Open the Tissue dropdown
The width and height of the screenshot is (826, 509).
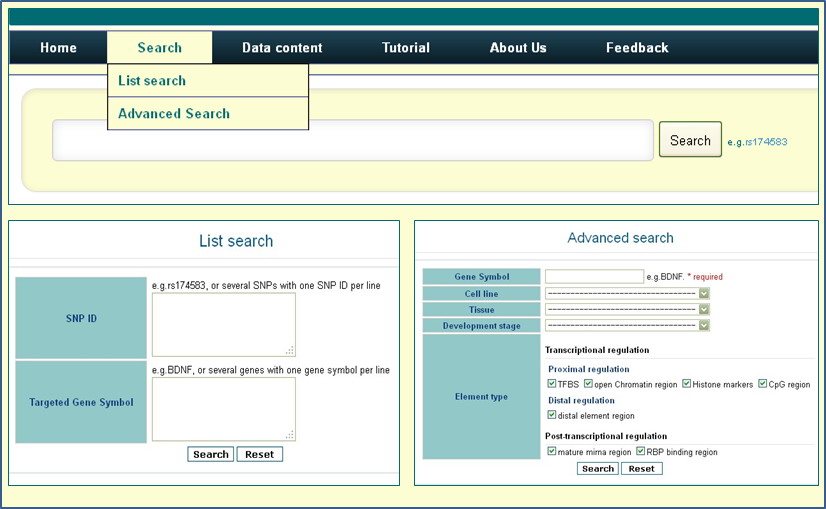point(627,310)
